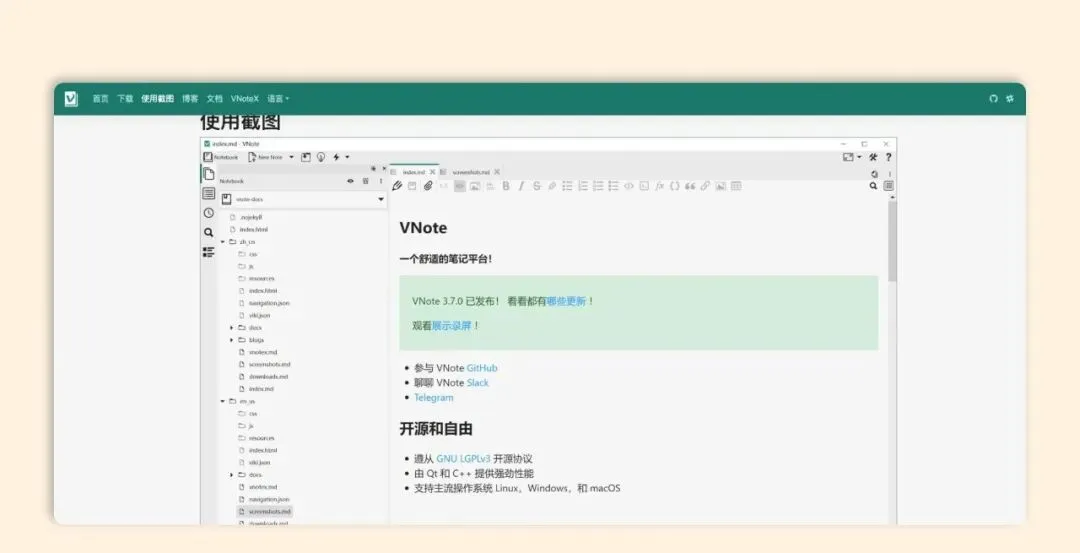The image size is (1080, 553).
Task: Click the expand content area icon
Action: pyautogui.click(x=848, y=157)
